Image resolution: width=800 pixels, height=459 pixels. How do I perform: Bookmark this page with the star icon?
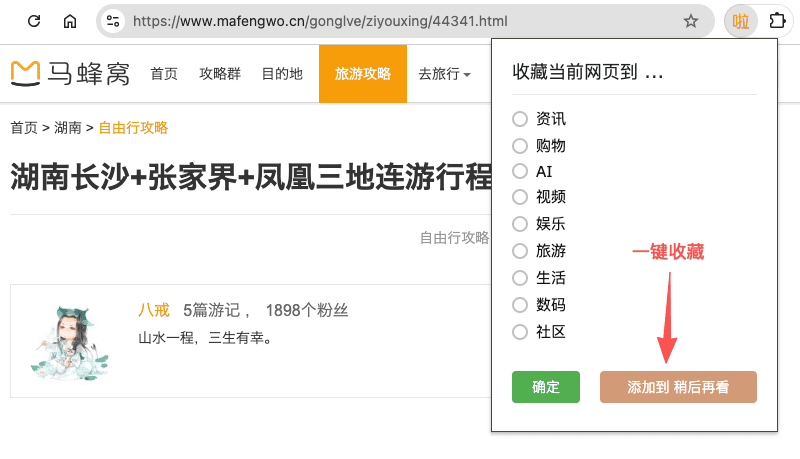pyautogui.click(x=690, y=21)
